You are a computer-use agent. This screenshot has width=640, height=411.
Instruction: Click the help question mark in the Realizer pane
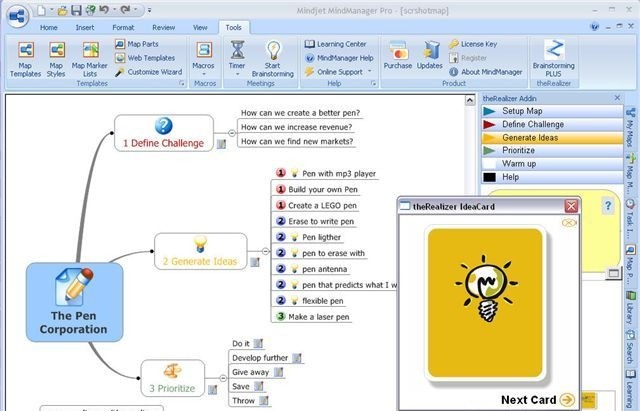coord(608,205)
